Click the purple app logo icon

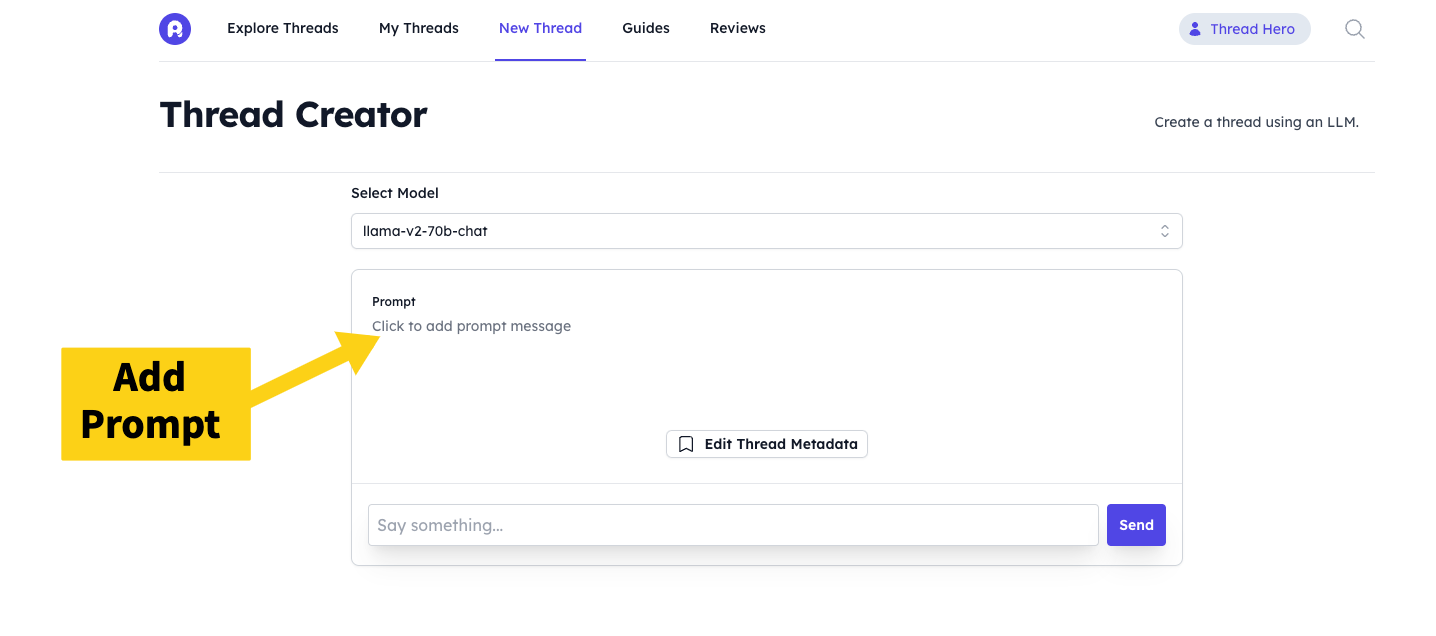(174, 29)
